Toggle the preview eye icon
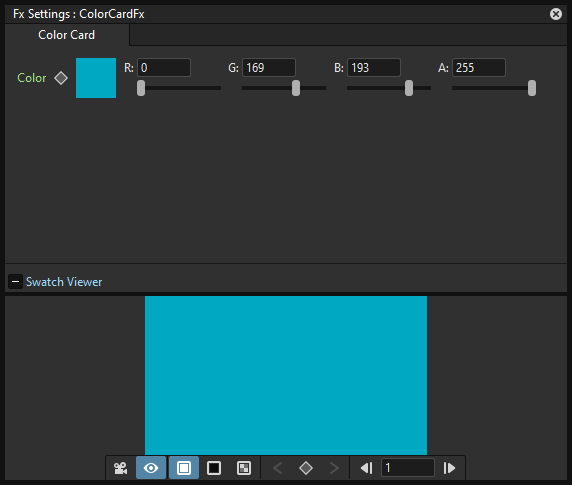Viewport: 572px width, 485px height. tap(151, 468)
